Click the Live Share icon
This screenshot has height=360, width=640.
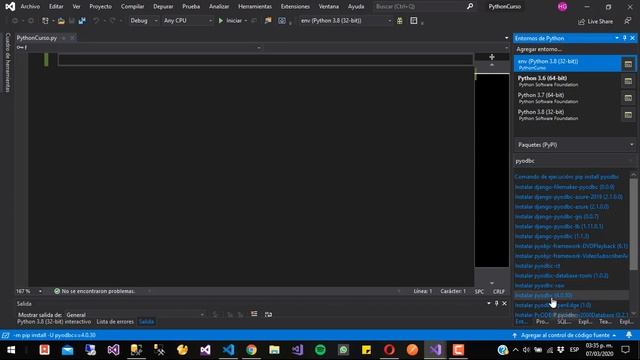click(x=581, y=22)
